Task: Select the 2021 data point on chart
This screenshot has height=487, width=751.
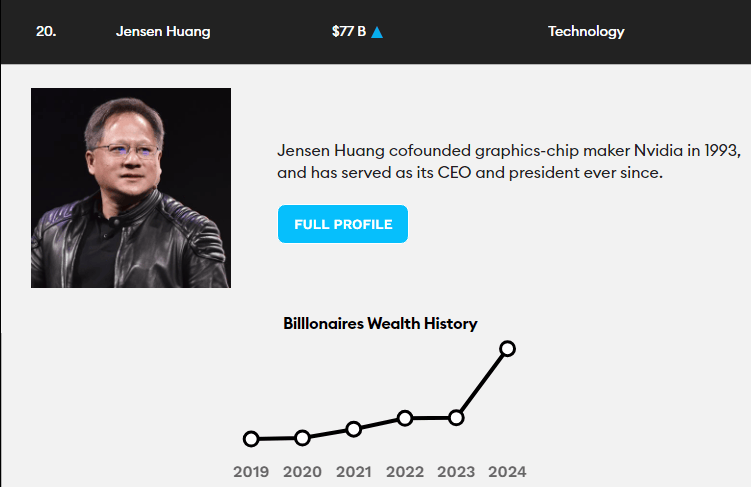Action: [x=353, y=429]
